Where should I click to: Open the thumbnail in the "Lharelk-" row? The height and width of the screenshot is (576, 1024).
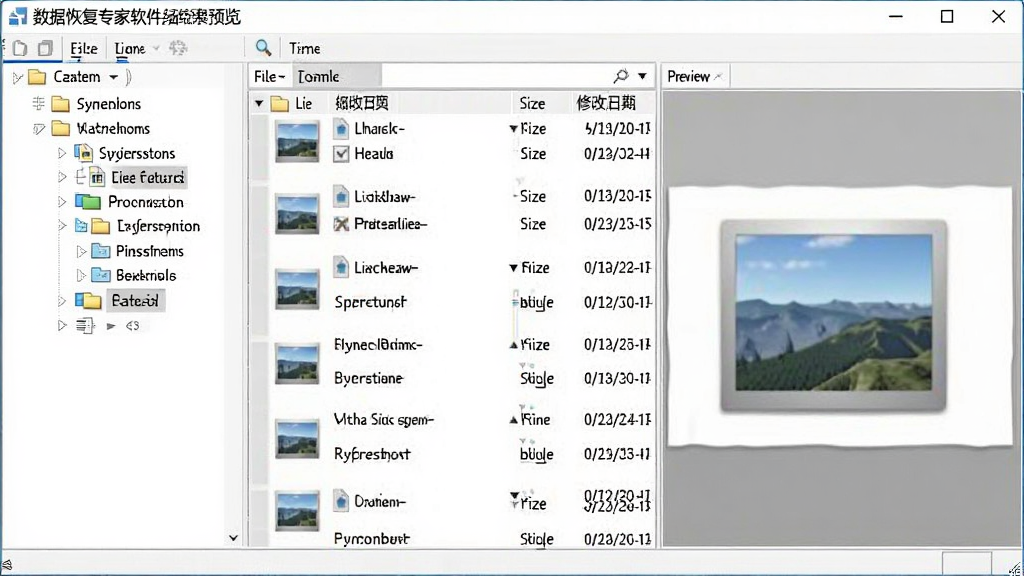point(297,141)
